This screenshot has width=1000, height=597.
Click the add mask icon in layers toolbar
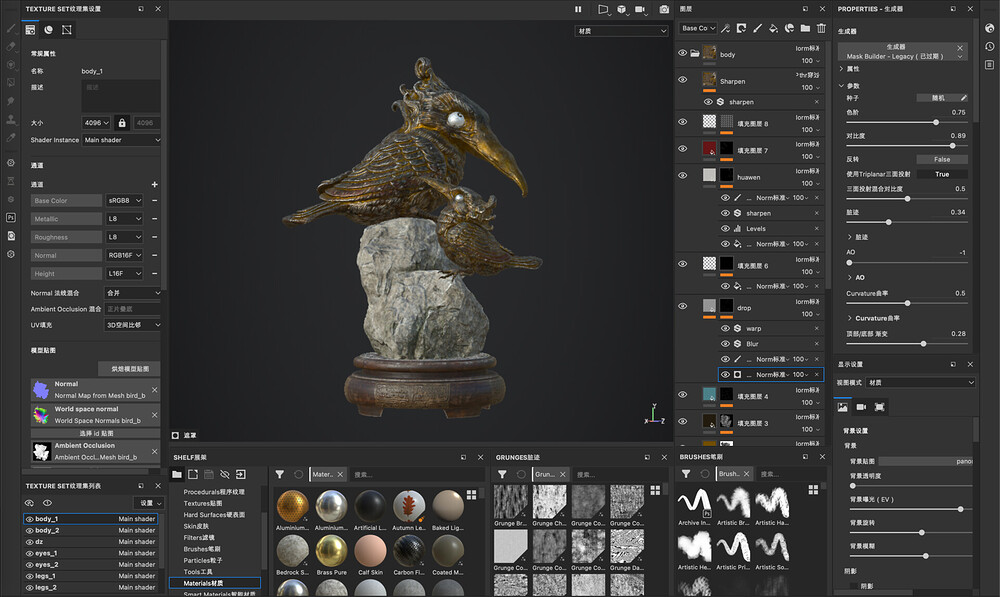pyautogui.click(x=741, y=28)
